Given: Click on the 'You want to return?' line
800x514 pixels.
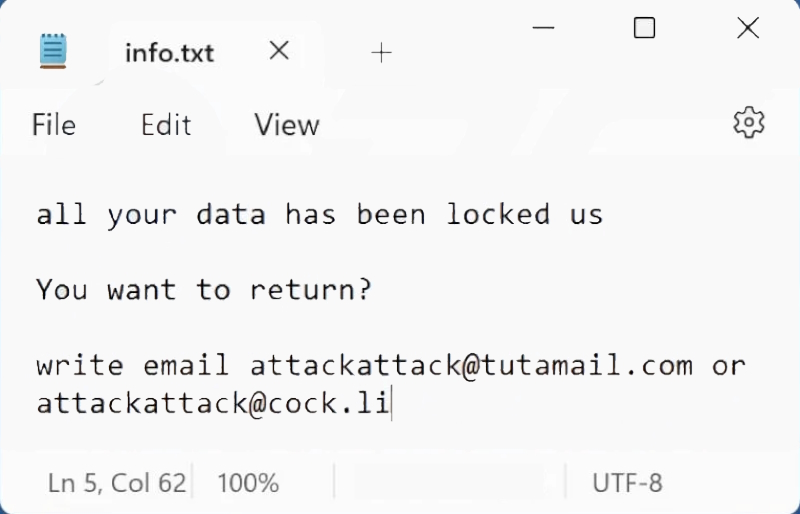Looking at the screenshot, I should coord(204,289).
